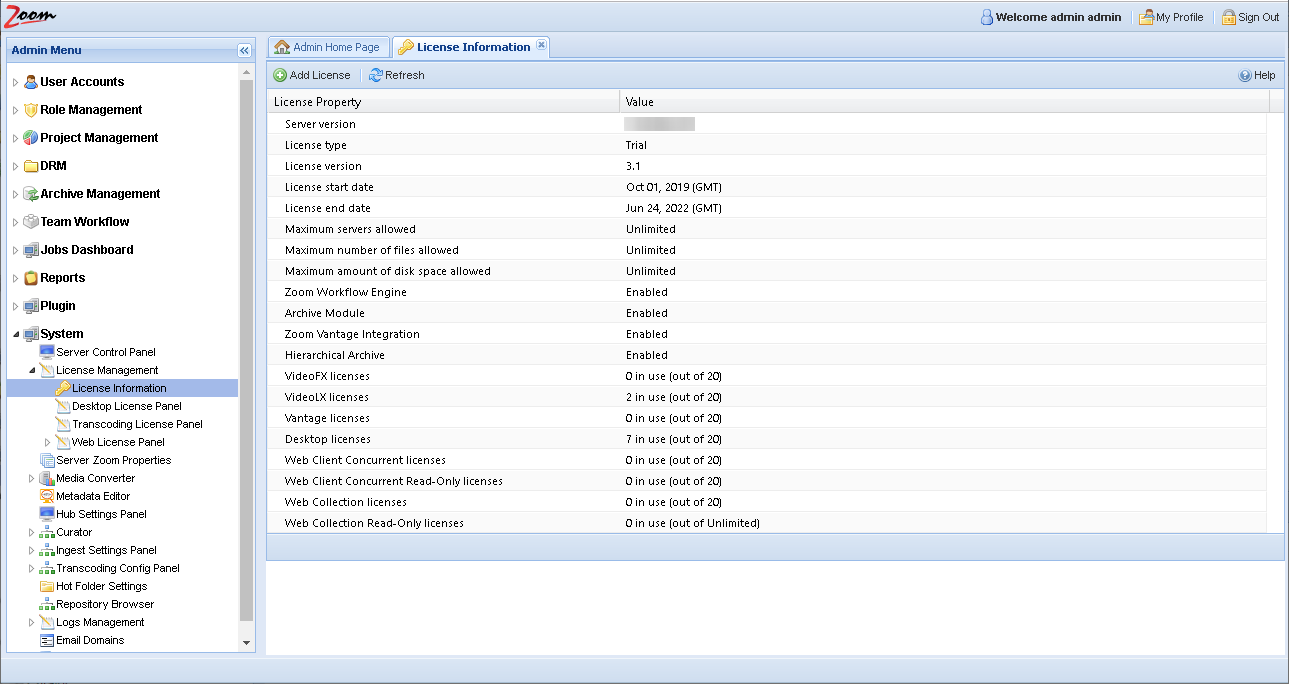Viewport: 1289px width, 684px height.
Task: Click the Project Management globe icon
Action: (x=31, y=138)
